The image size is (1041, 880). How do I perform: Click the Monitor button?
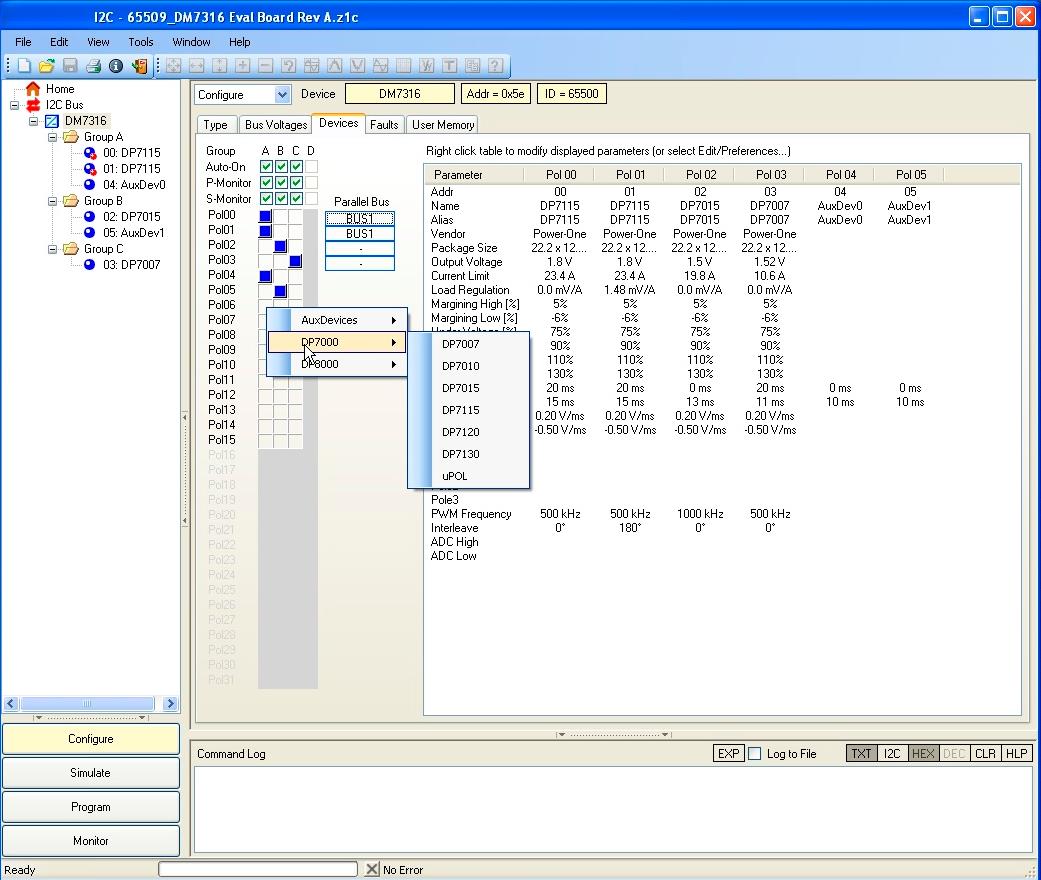click(91, 841)
